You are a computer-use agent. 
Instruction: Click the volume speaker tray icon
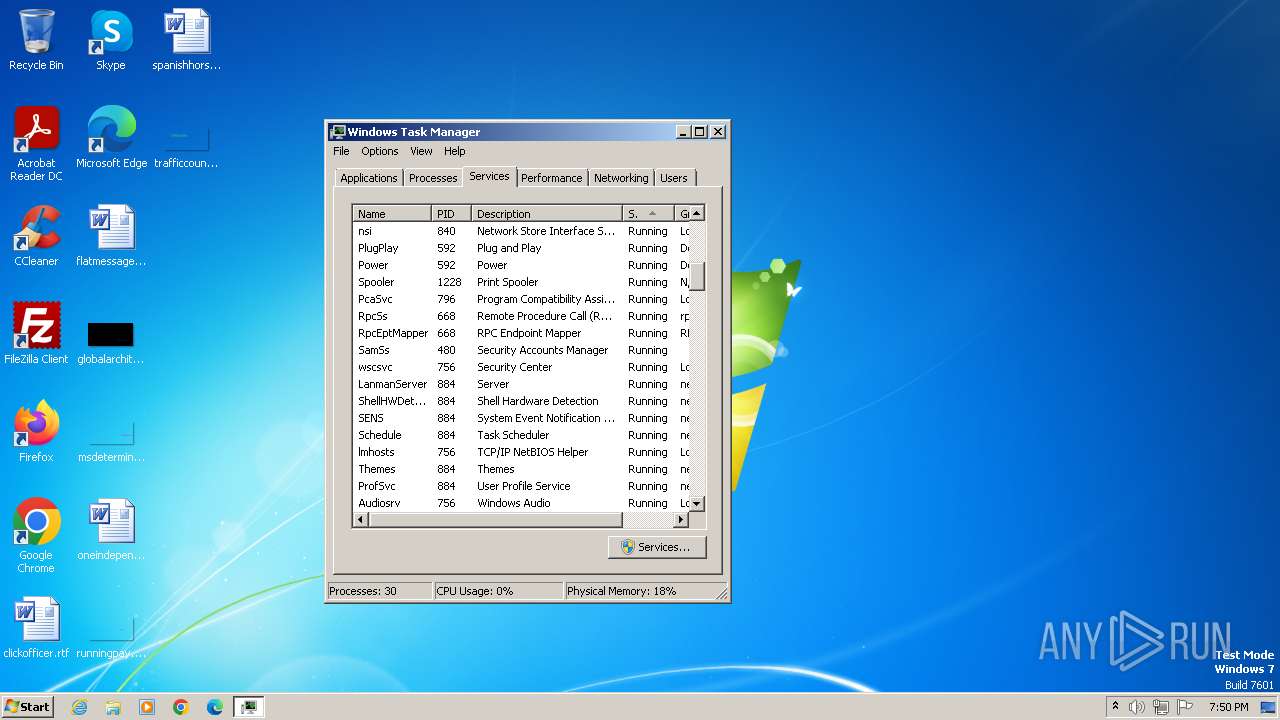[1137, 707]
